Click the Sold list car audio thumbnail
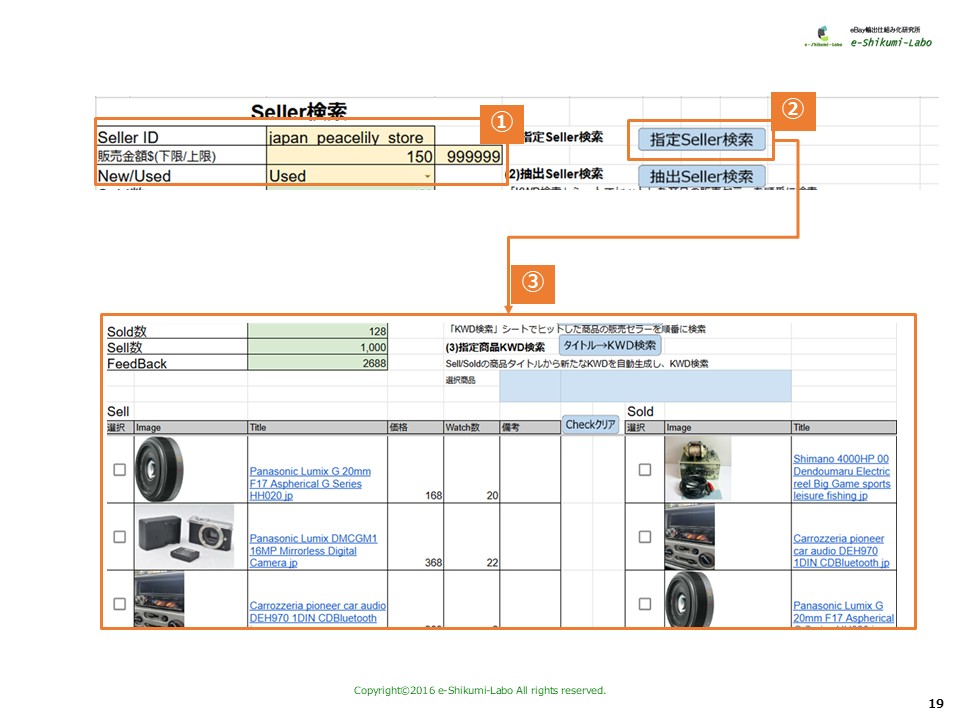 (689, 536)
